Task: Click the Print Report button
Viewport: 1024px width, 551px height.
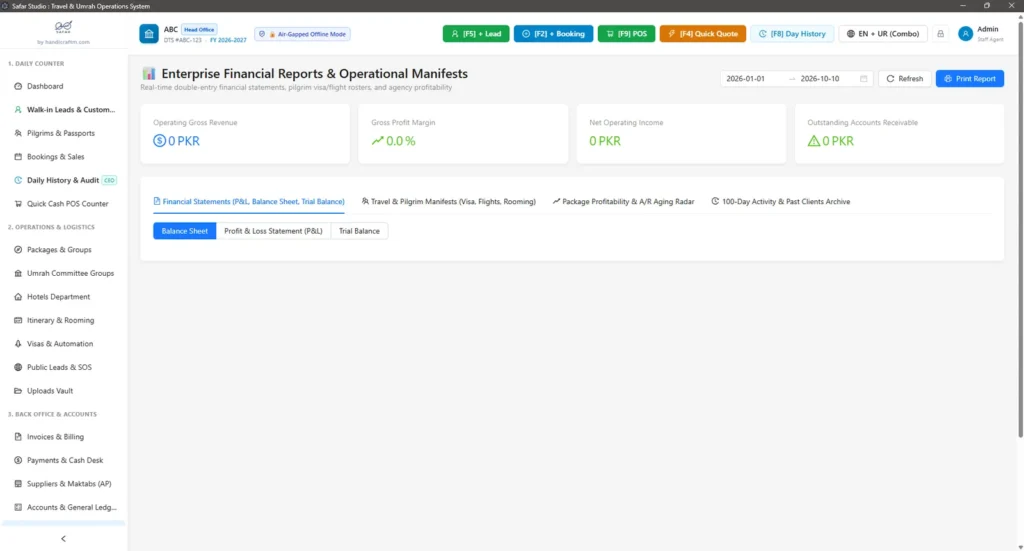Action: pyautogui.click(x=970, y=78)
